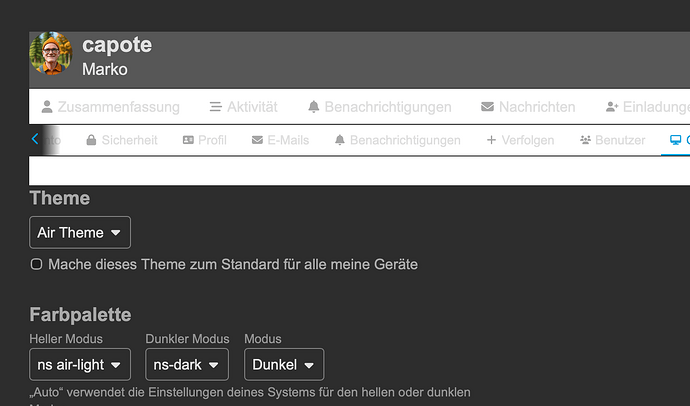Viewport: 690px width, 406px height.
Task: Open the Verfolgen settings sub-tab
Action: coord(520,140)
